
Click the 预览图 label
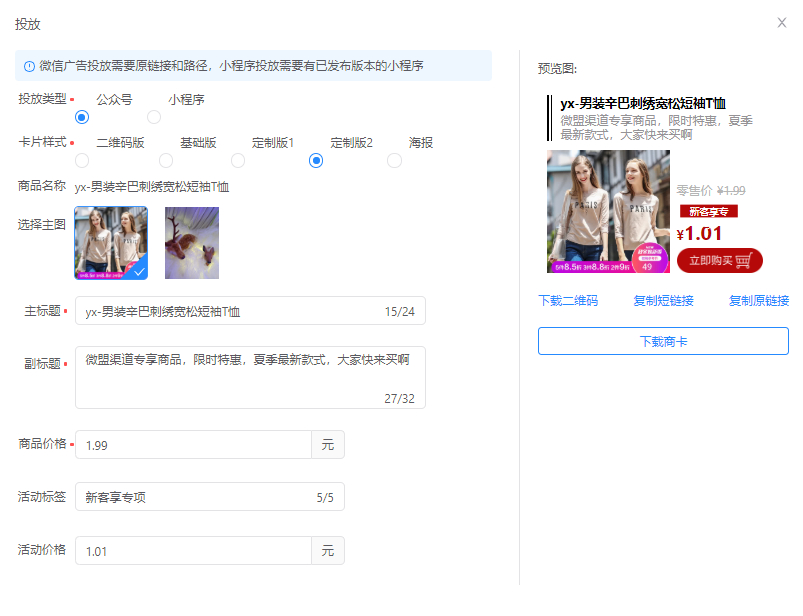(x=557, y=69)
